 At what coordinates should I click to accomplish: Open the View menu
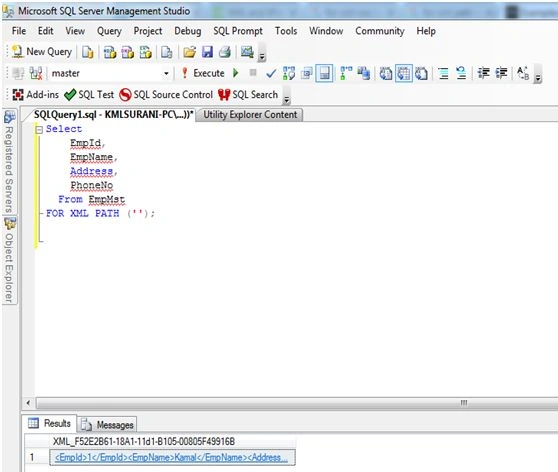[75, 31]
